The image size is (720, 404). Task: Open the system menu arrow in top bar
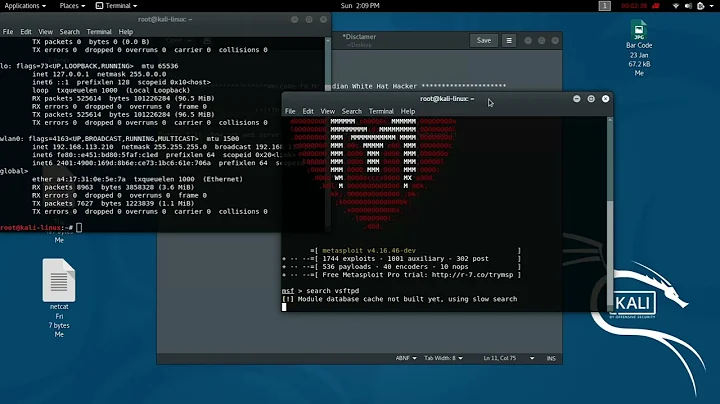710,6
